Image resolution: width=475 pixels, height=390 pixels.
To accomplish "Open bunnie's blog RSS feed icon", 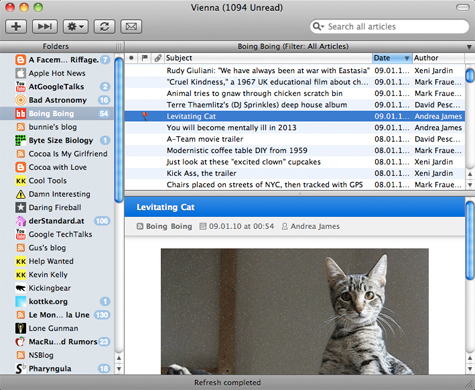I will (x=21, y=127).
